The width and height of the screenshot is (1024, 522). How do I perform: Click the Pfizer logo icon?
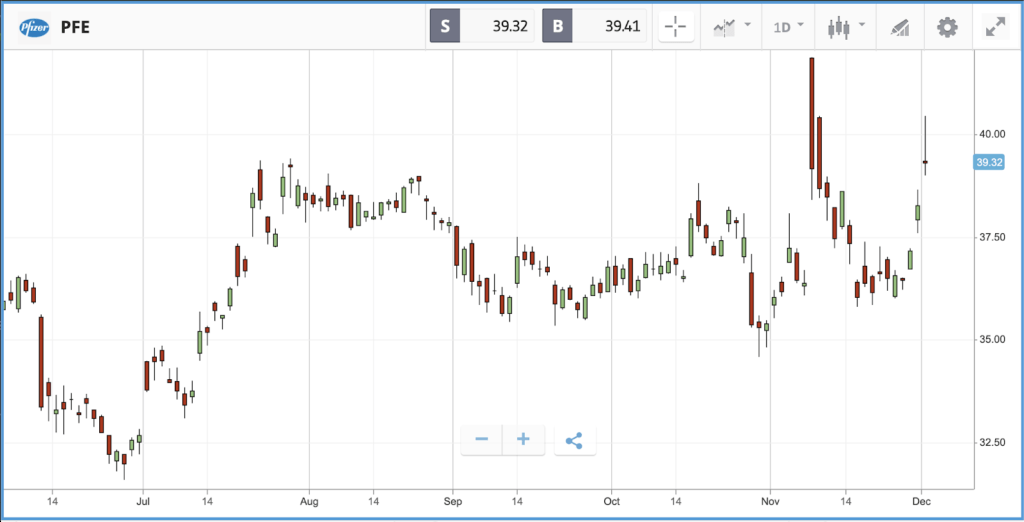point(35,27)
